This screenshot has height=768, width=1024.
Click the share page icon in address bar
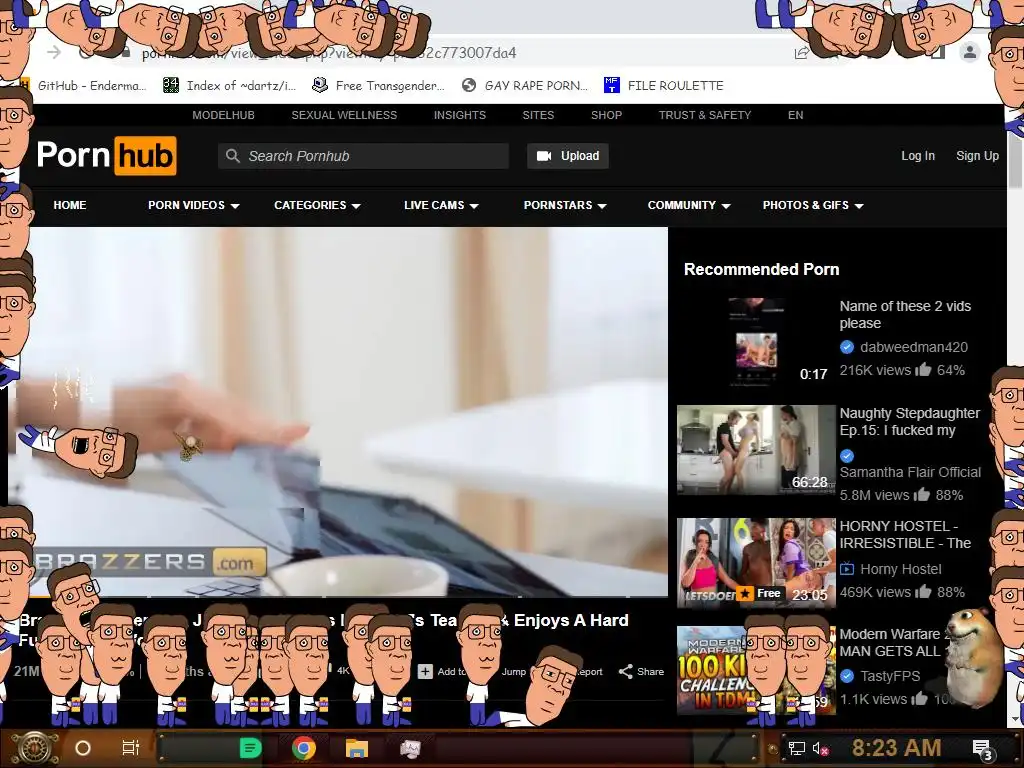tap(801, 53)
